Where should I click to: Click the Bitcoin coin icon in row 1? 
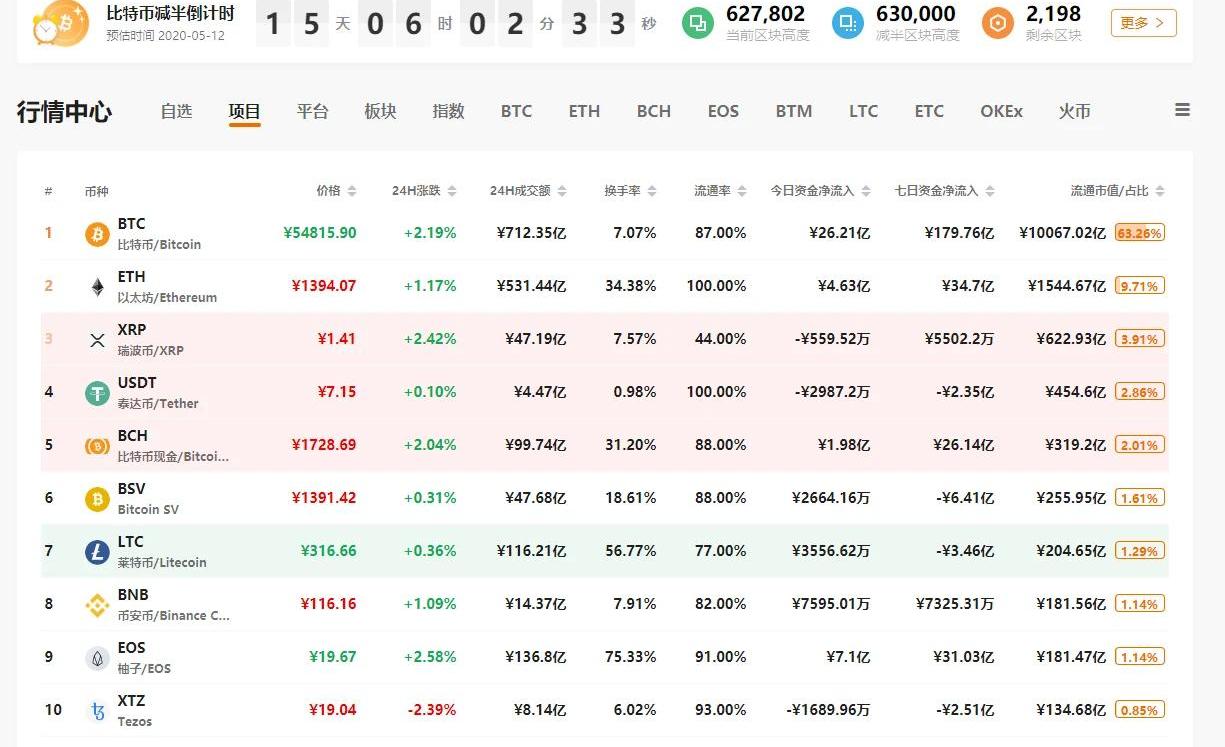(97, 234)
